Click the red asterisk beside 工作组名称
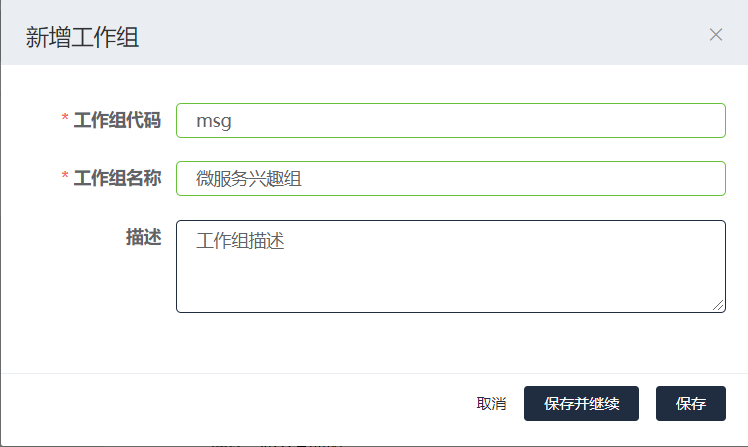 click(65, 178)
